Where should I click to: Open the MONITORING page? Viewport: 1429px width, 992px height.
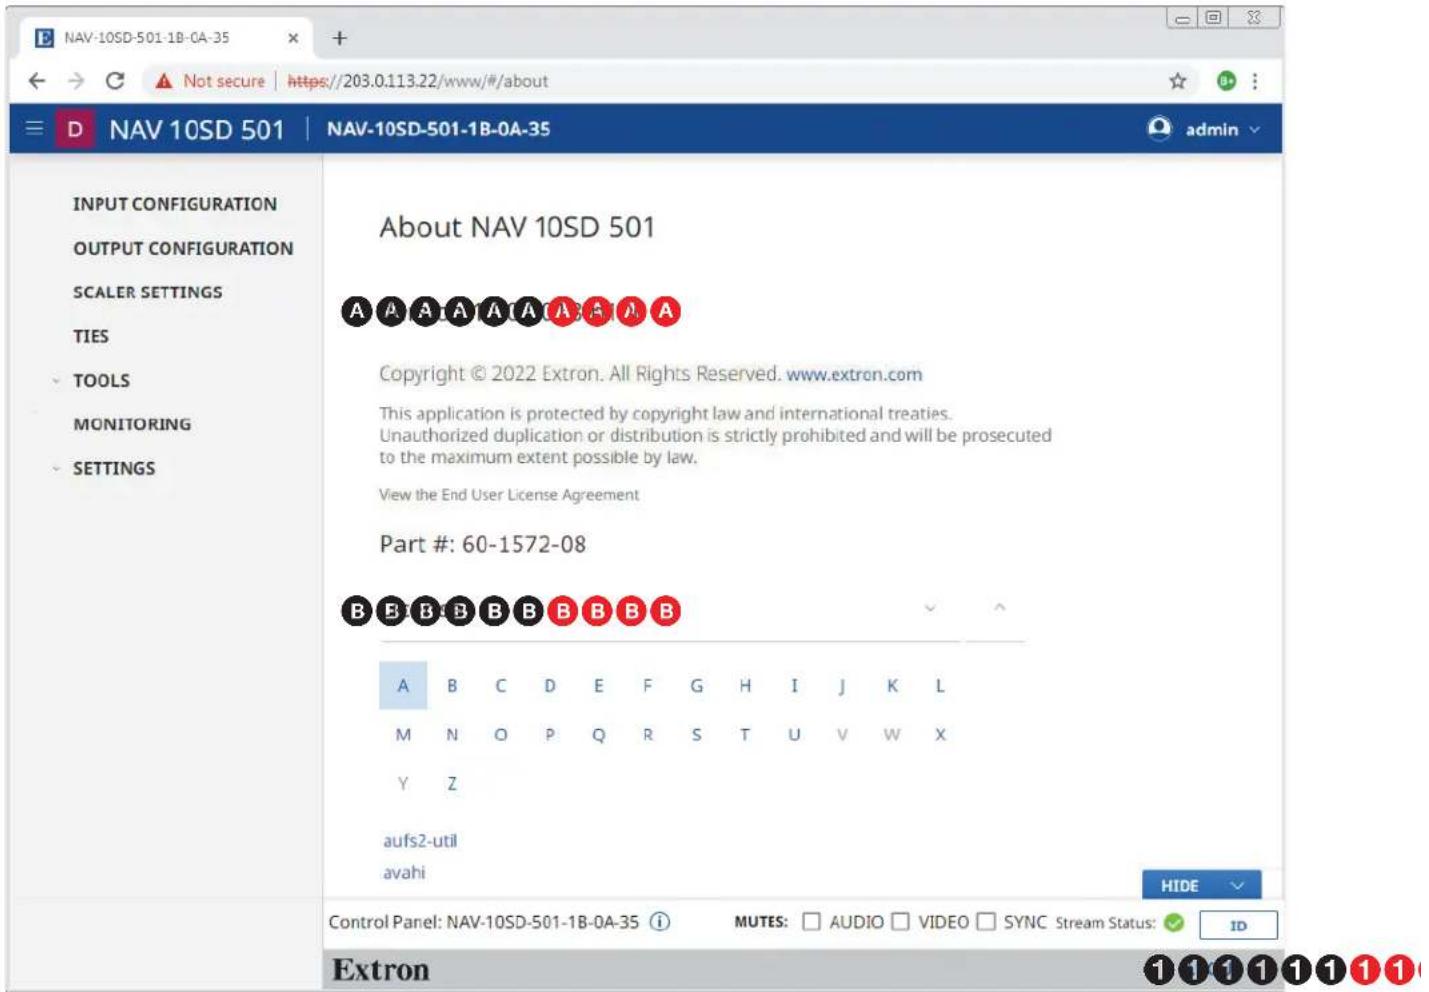click(x=132, y=424)
